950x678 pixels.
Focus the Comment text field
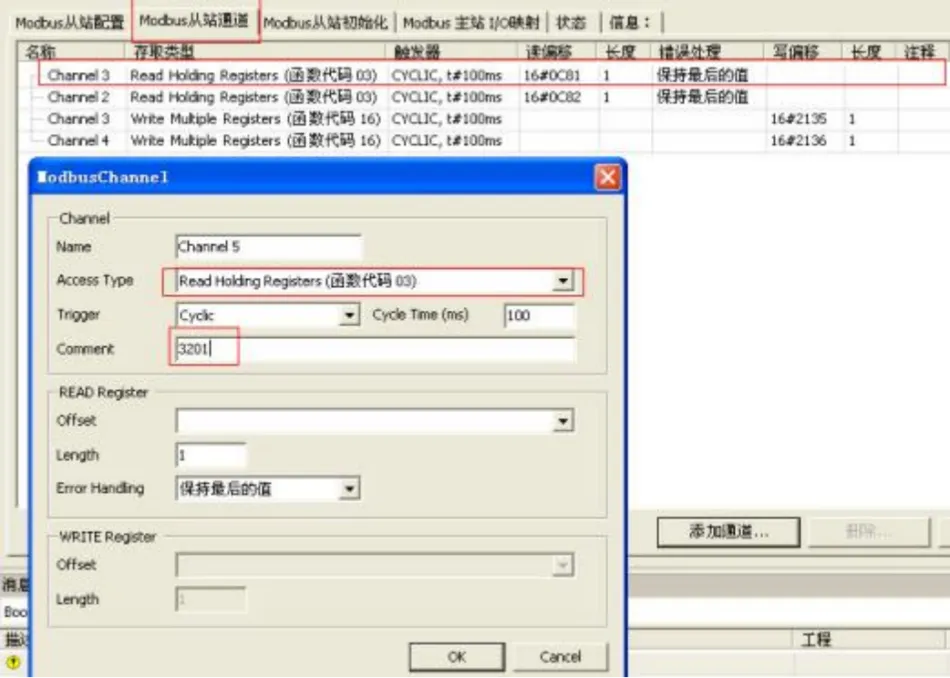click(375, 350)
